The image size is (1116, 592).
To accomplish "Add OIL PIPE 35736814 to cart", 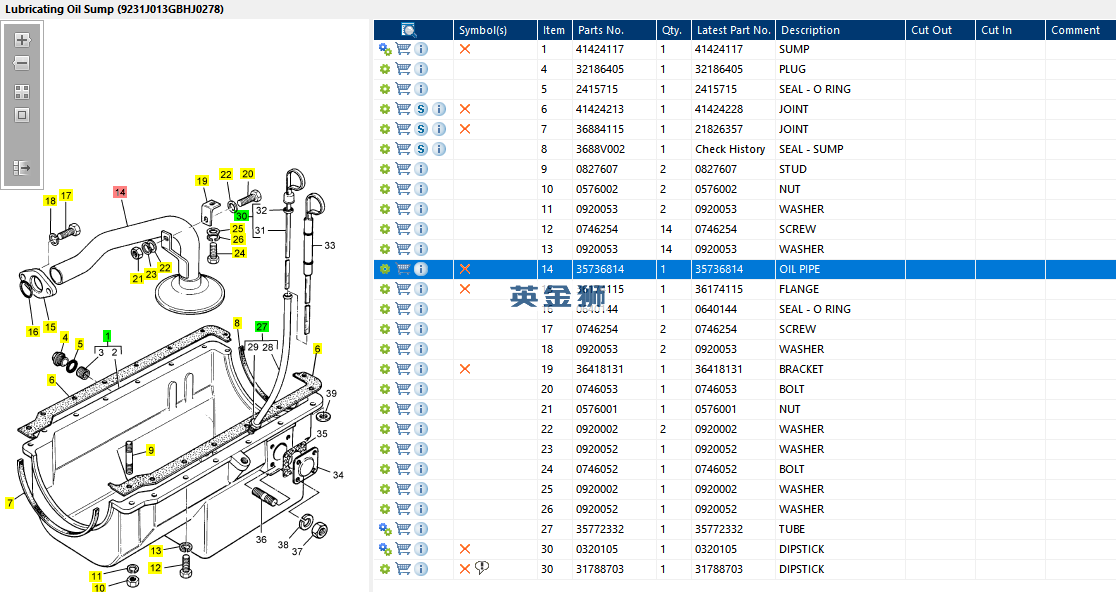I will (x=403, y=269).
